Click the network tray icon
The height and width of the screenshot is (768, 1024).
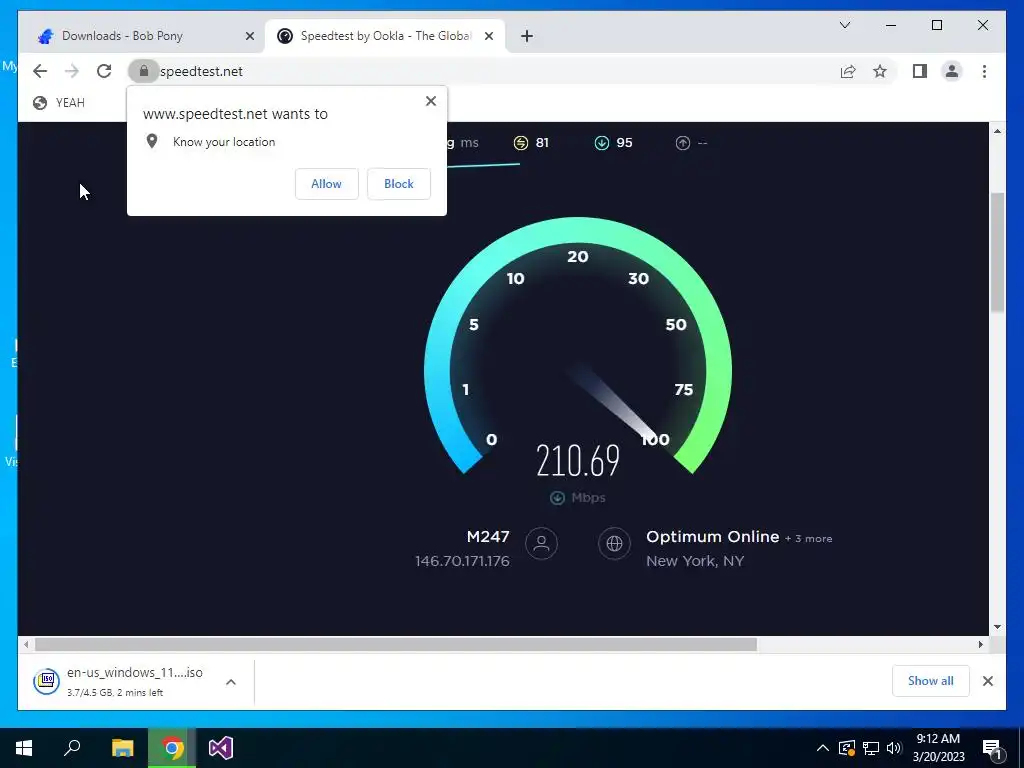pos(871,748)
